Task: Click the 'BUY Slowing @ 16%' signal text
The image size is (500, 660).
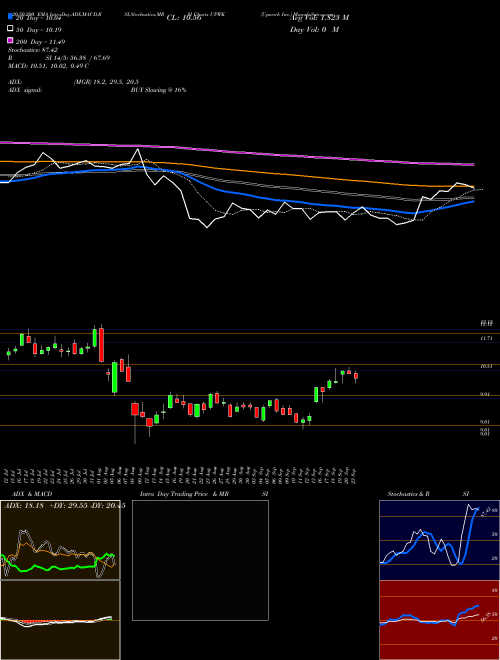Action: (159, 90)
